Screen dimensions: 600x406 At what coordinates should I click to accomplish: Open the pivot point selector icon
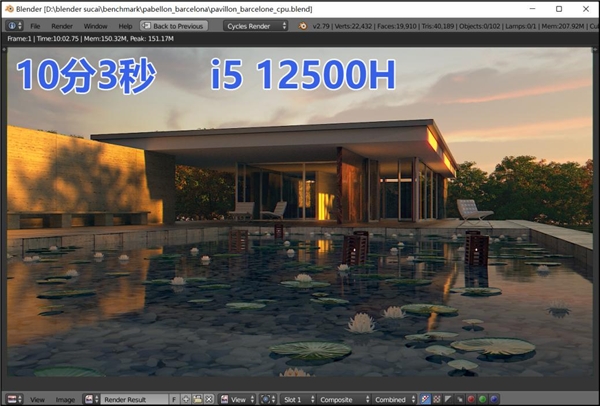point(267,399)
